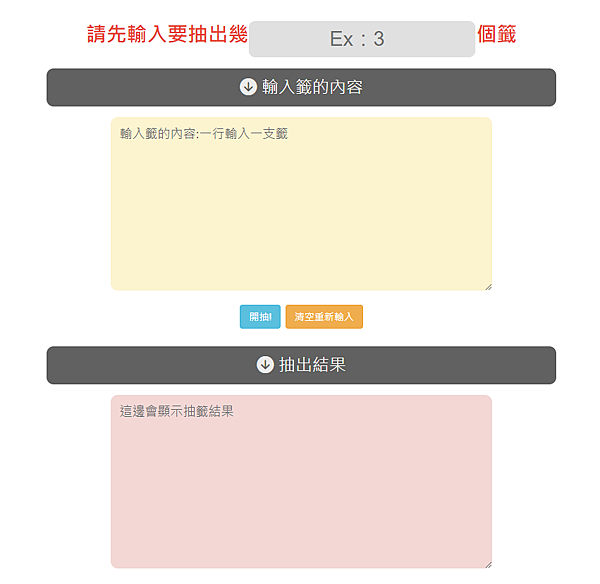Collapse the 輸入籤的內容 section header
This screenshot has width=600, height=584.
[x=301, y=87]
